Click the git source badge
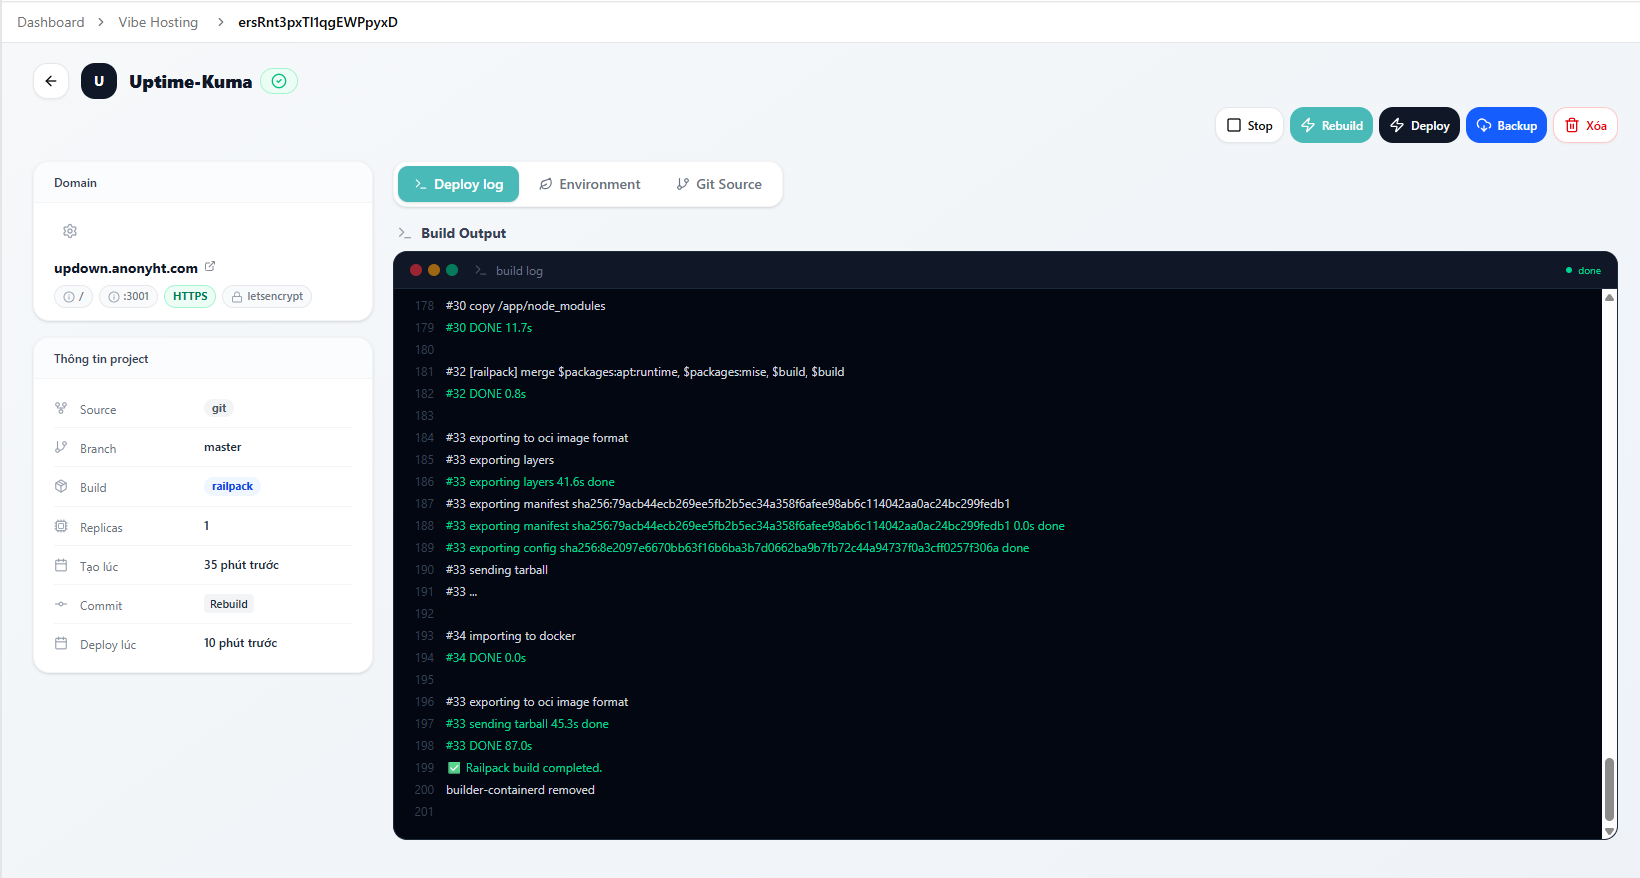The width and height of the screenshot is (1640, 878). (x=219, y=408)
